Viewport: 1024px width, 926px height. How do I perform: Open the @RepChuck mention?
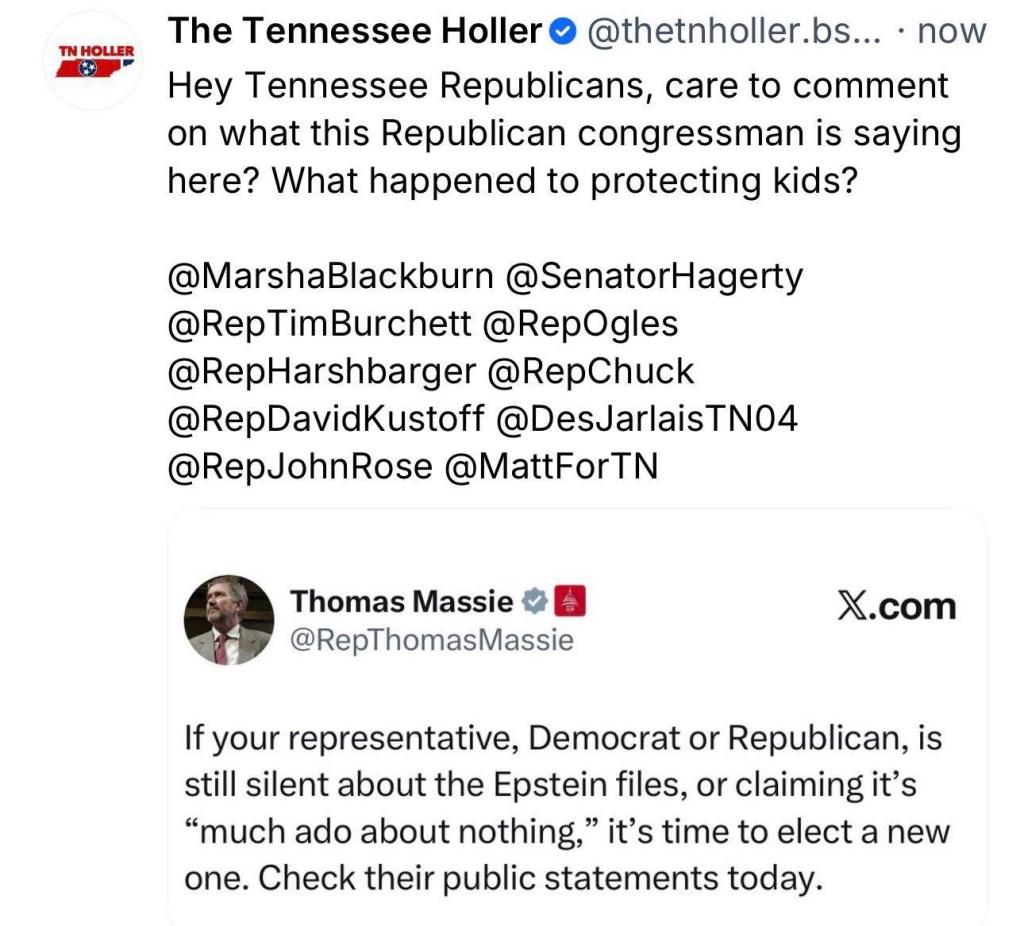click(x=591, y=371)
